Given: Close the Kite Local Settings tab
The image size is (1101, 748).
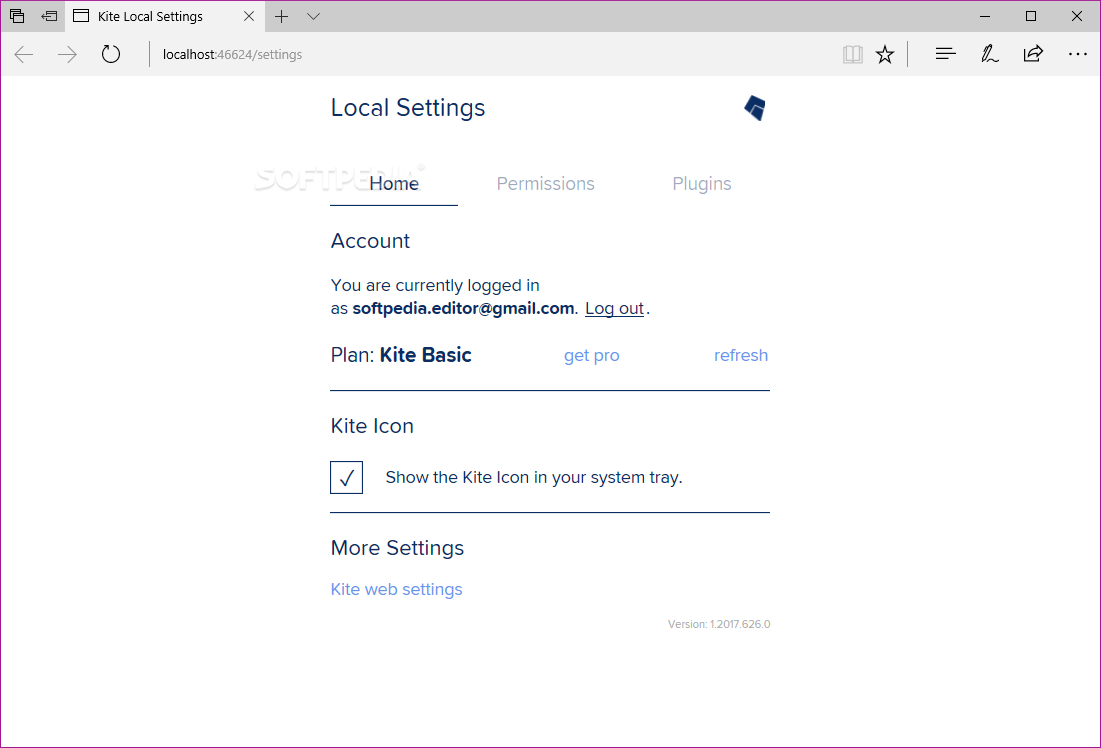Looking at the screenshot, I should (x=249, y=15).
